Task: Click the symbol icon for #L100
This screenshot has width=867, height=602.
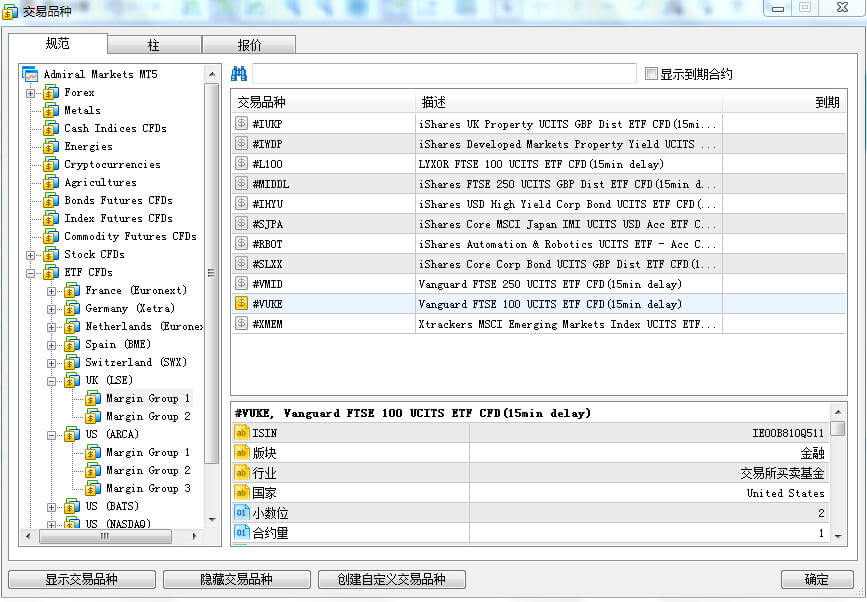Action: [241, 163]
